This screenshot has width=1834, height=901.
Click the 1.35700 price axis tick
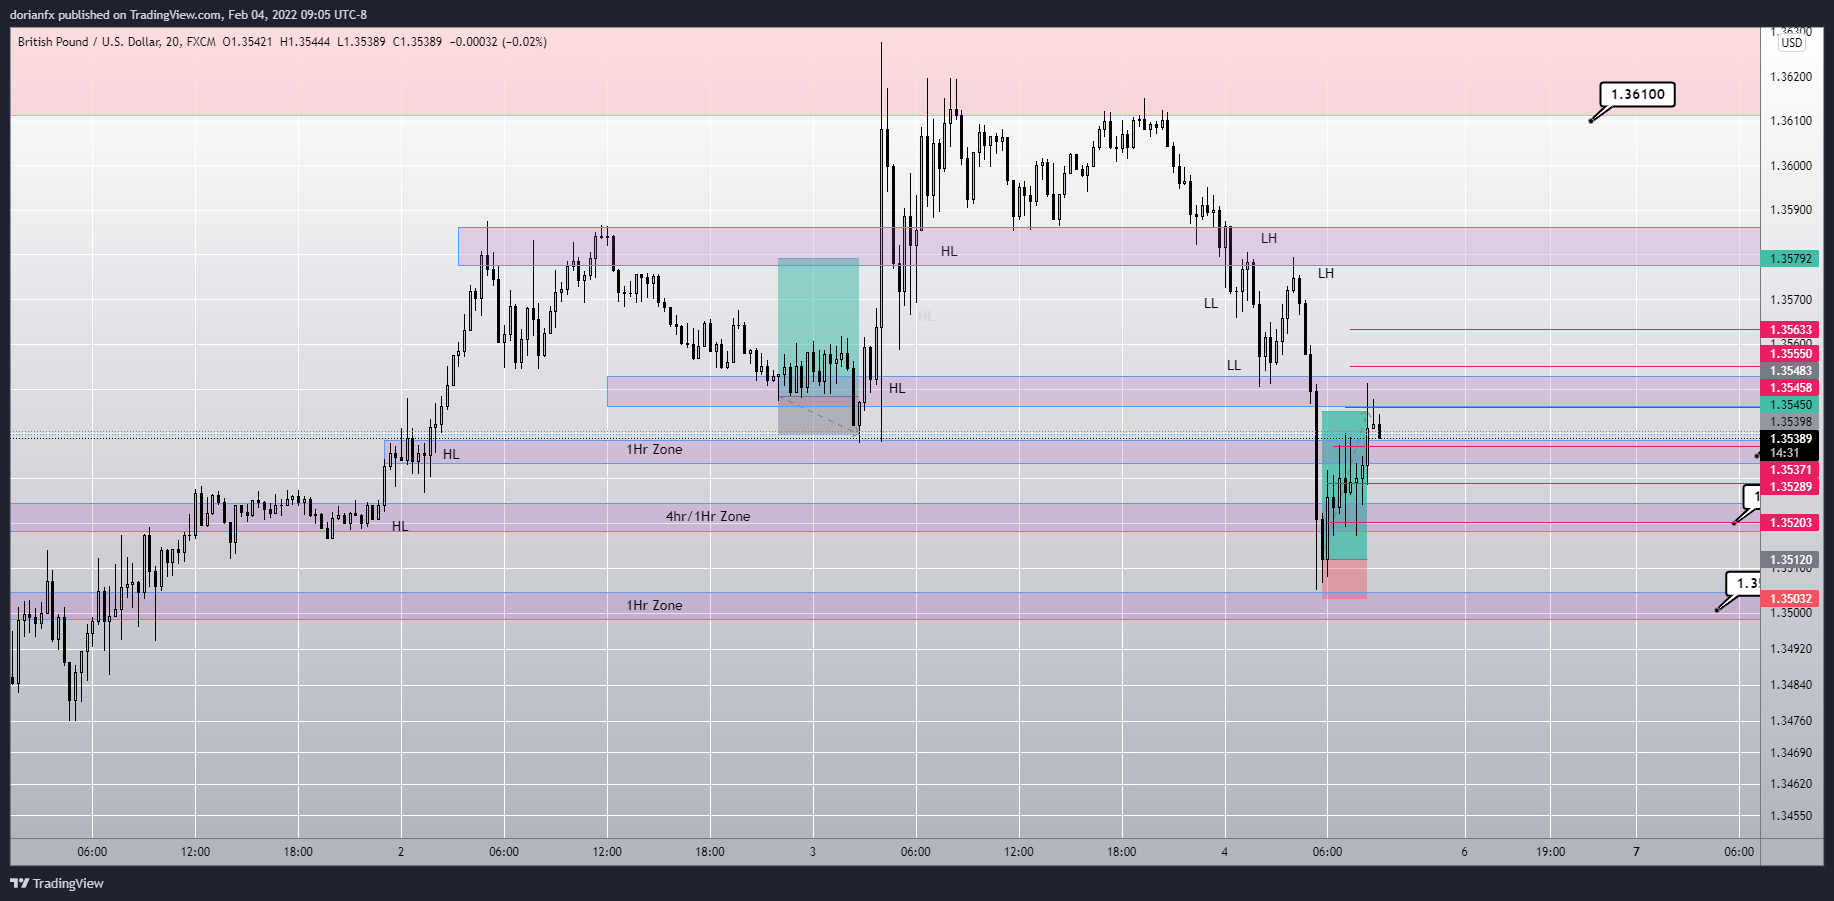[x=1790, y=300]
